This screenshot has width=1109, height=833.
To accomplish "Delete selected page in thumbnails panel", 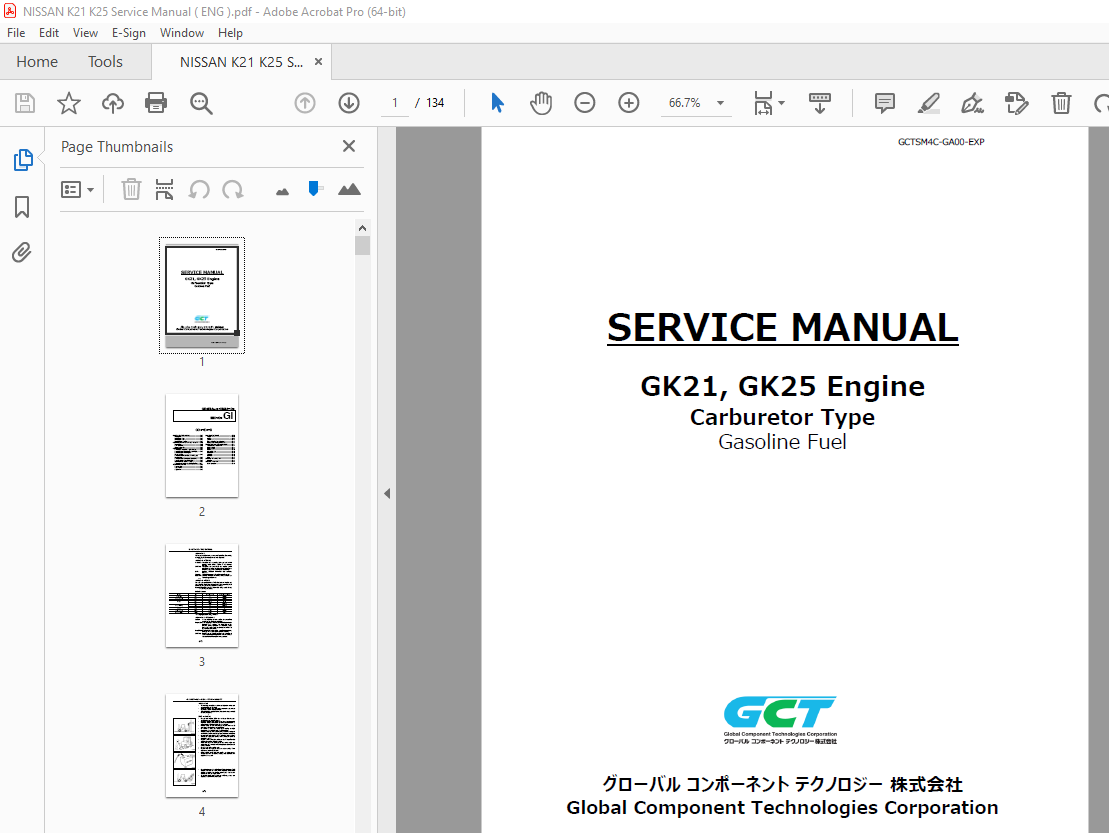I will (131, 190).
